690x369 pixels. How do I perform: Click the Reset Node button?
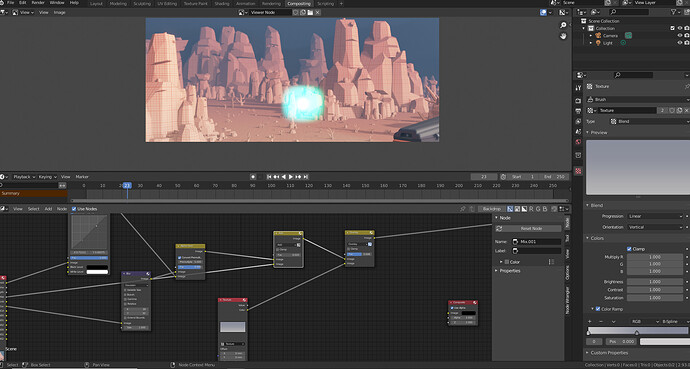click(x=528, y=229)
